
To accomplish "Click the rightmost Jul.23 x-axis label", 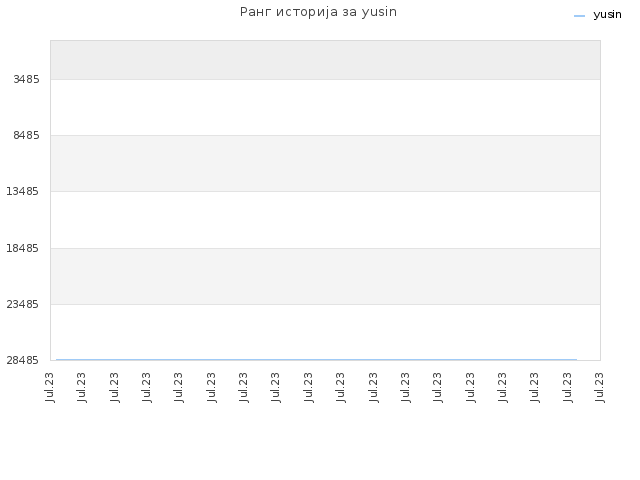I will [599, 387].
